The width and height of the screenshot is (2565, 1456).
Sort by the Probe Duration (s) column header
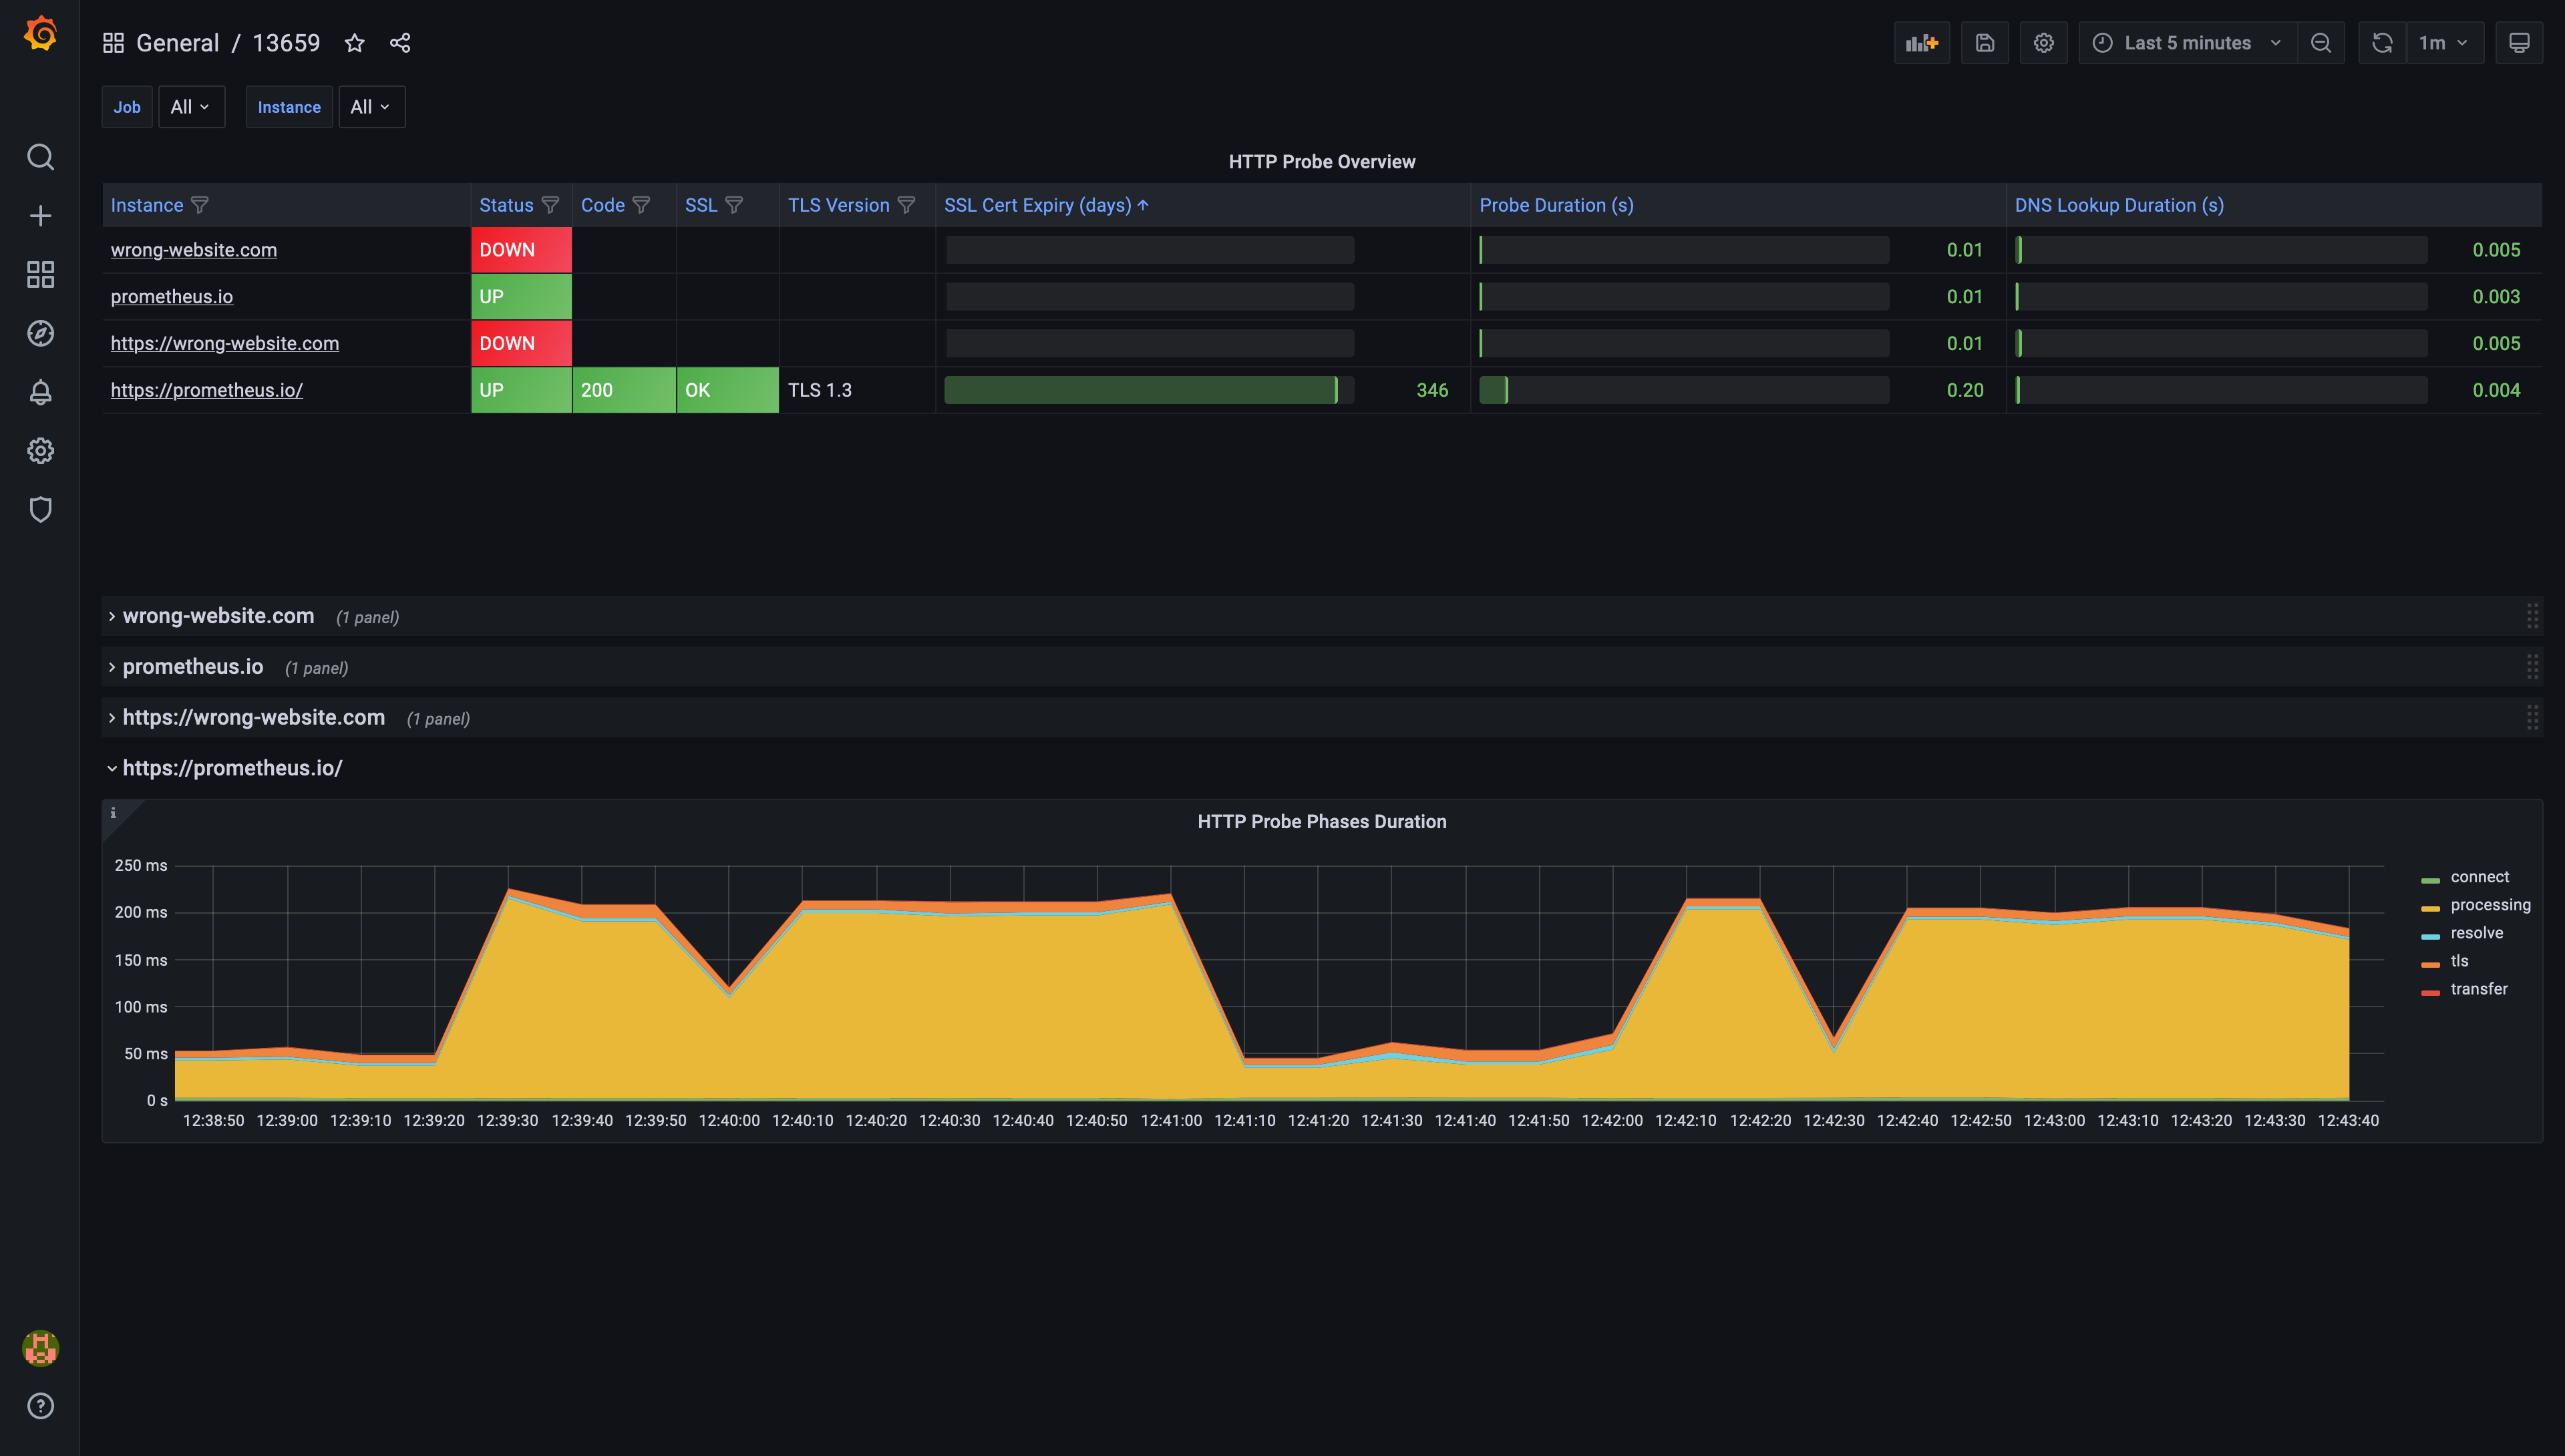(x=1556, y=205)
